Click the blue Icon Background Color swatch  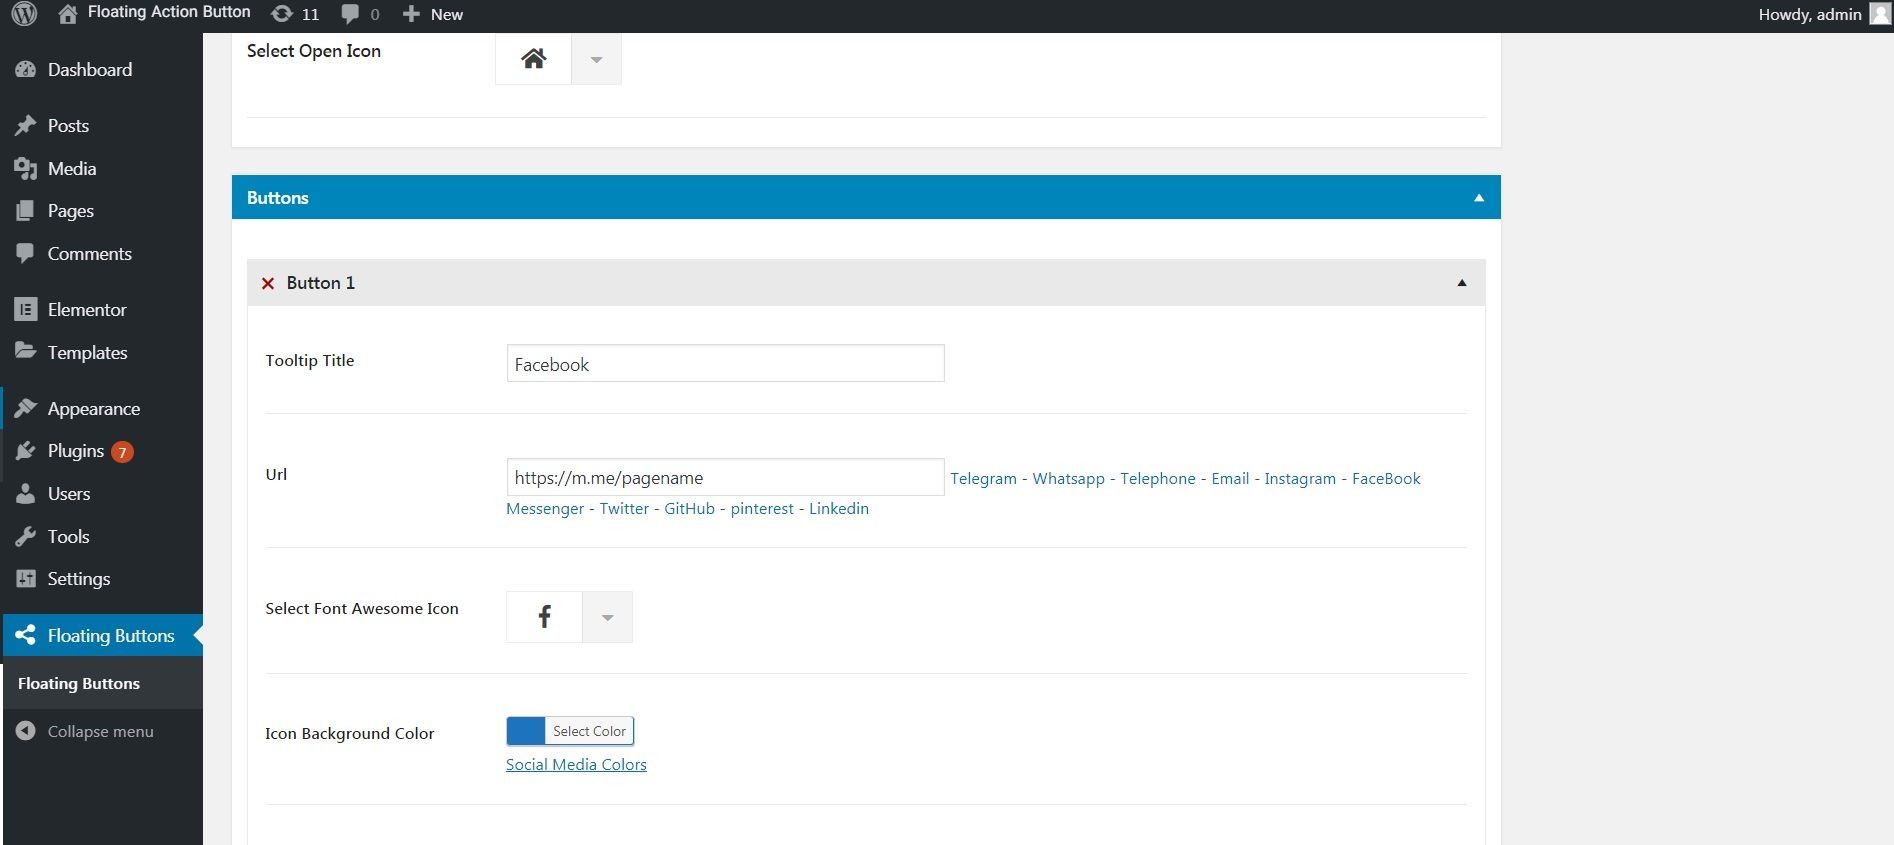coord(526,731)
